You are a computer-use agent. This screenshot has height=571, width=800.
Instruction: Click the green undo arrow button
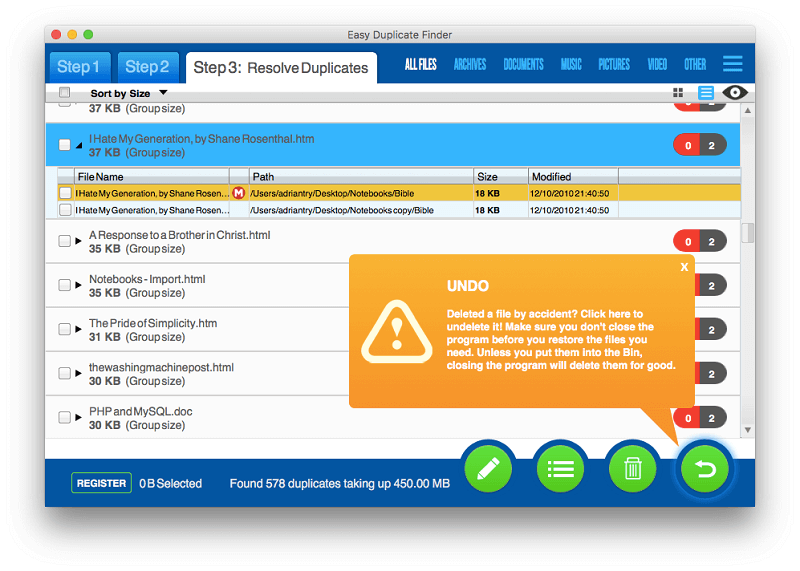[705, 468]
